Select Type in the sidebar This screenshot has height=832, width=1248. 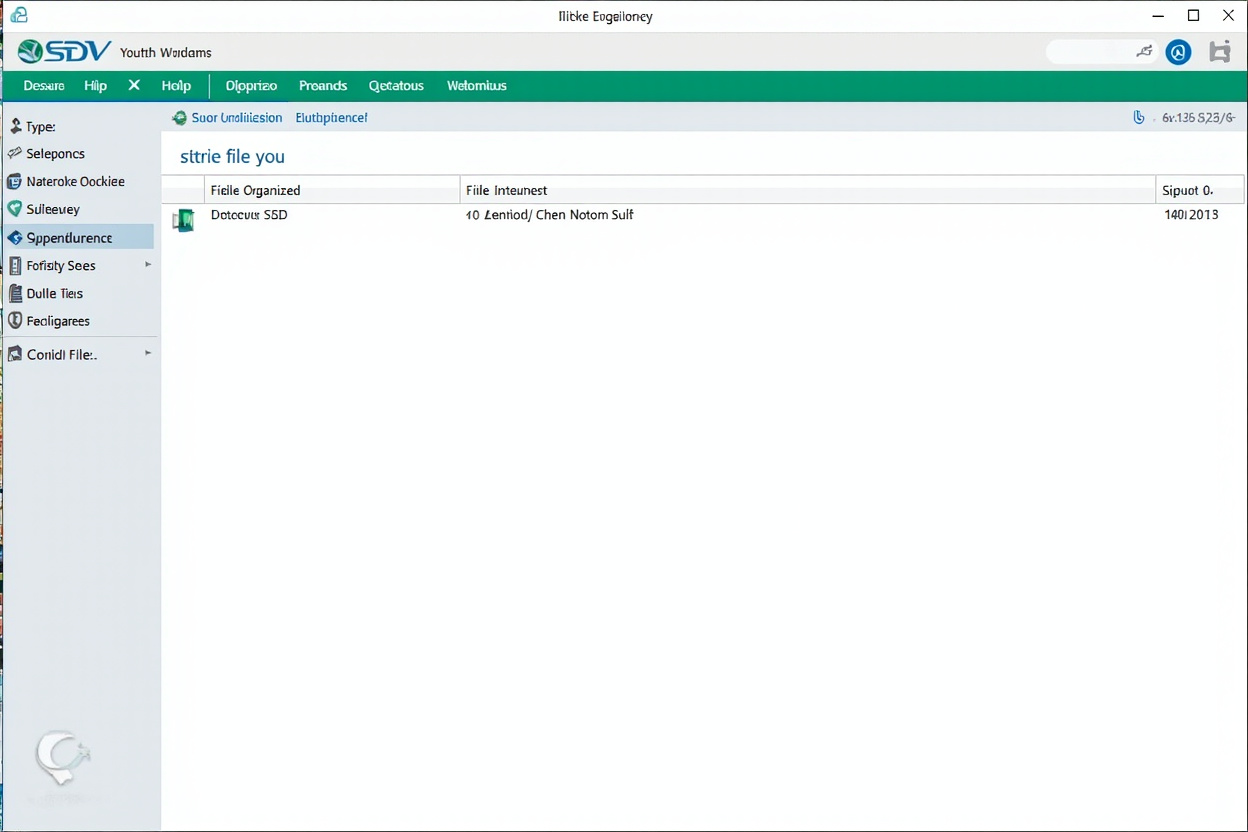pyautogui.click(x=41, y=127)
